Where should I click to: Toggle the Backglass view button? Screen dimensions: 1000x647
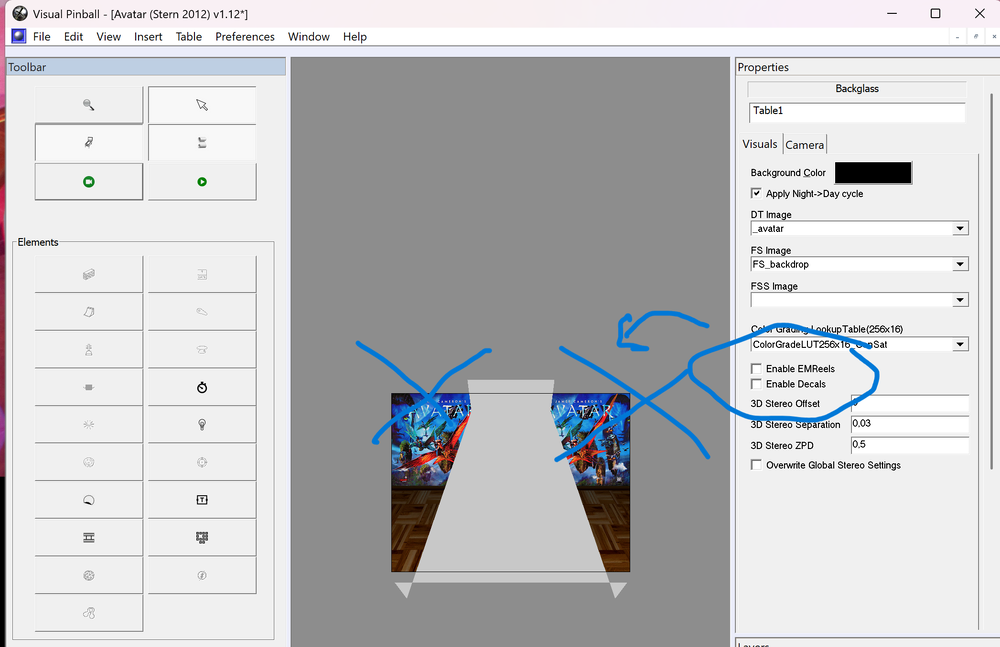click(202, 143)
